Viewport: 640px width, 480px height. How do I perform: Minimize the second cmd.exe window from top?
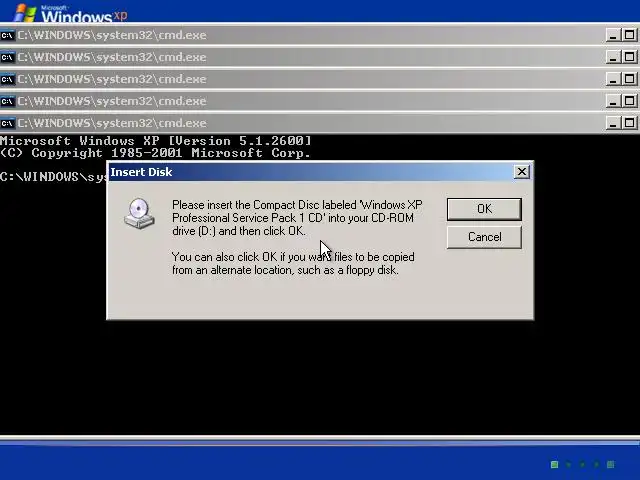point(613,57)
